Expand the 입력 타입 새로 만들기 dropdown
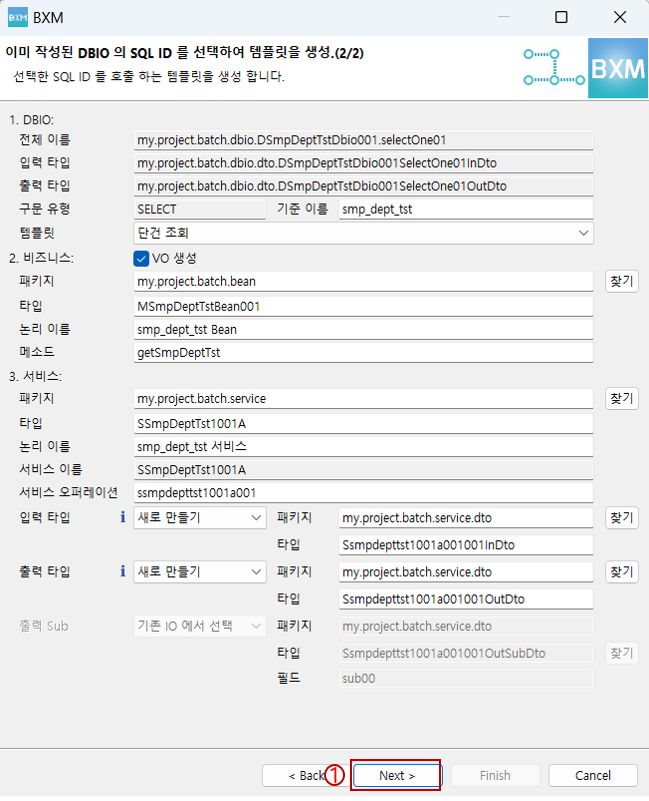 tap(200, 517)
